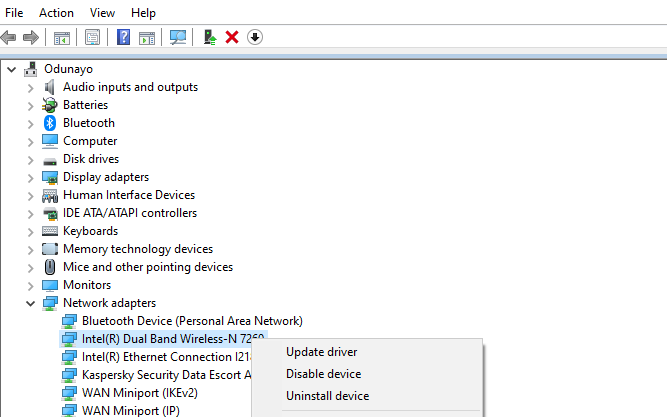The width and height of the screenshot is (667, 417).
Task: Open the Properties toolbar icon
Action: click(x=92, y=37)
